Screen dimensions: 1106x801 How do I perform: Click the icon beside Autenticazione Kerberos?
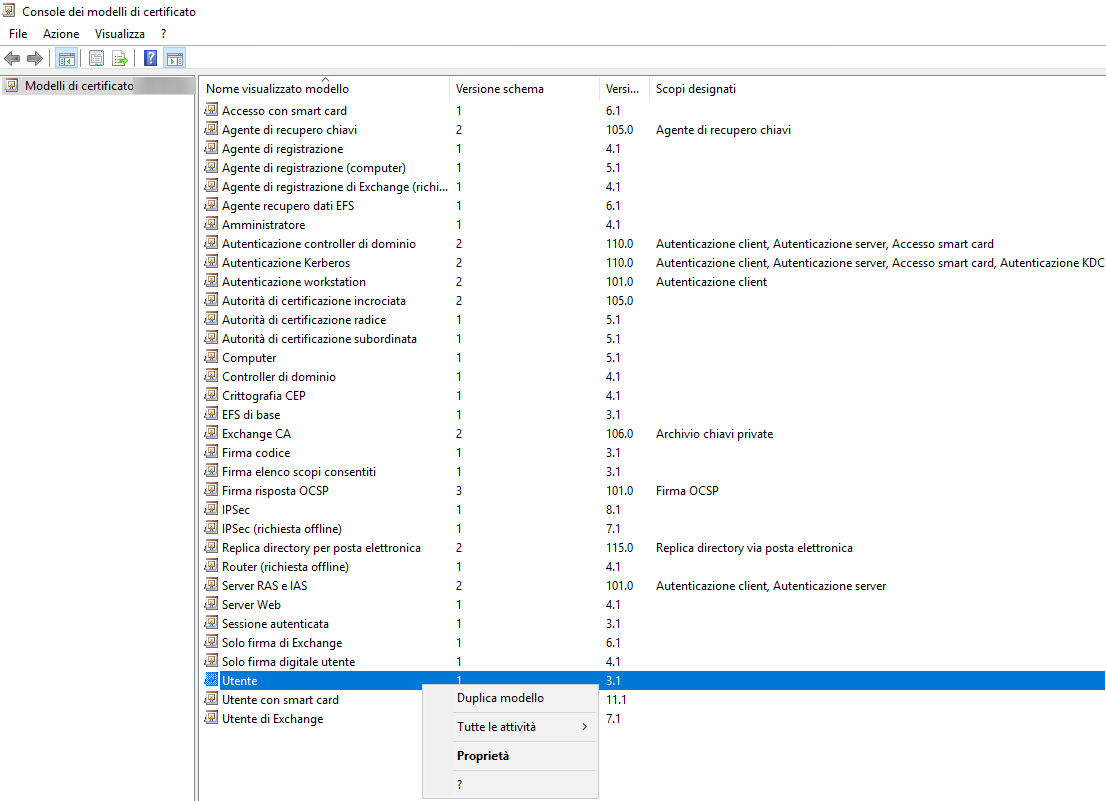pos(211,262)
